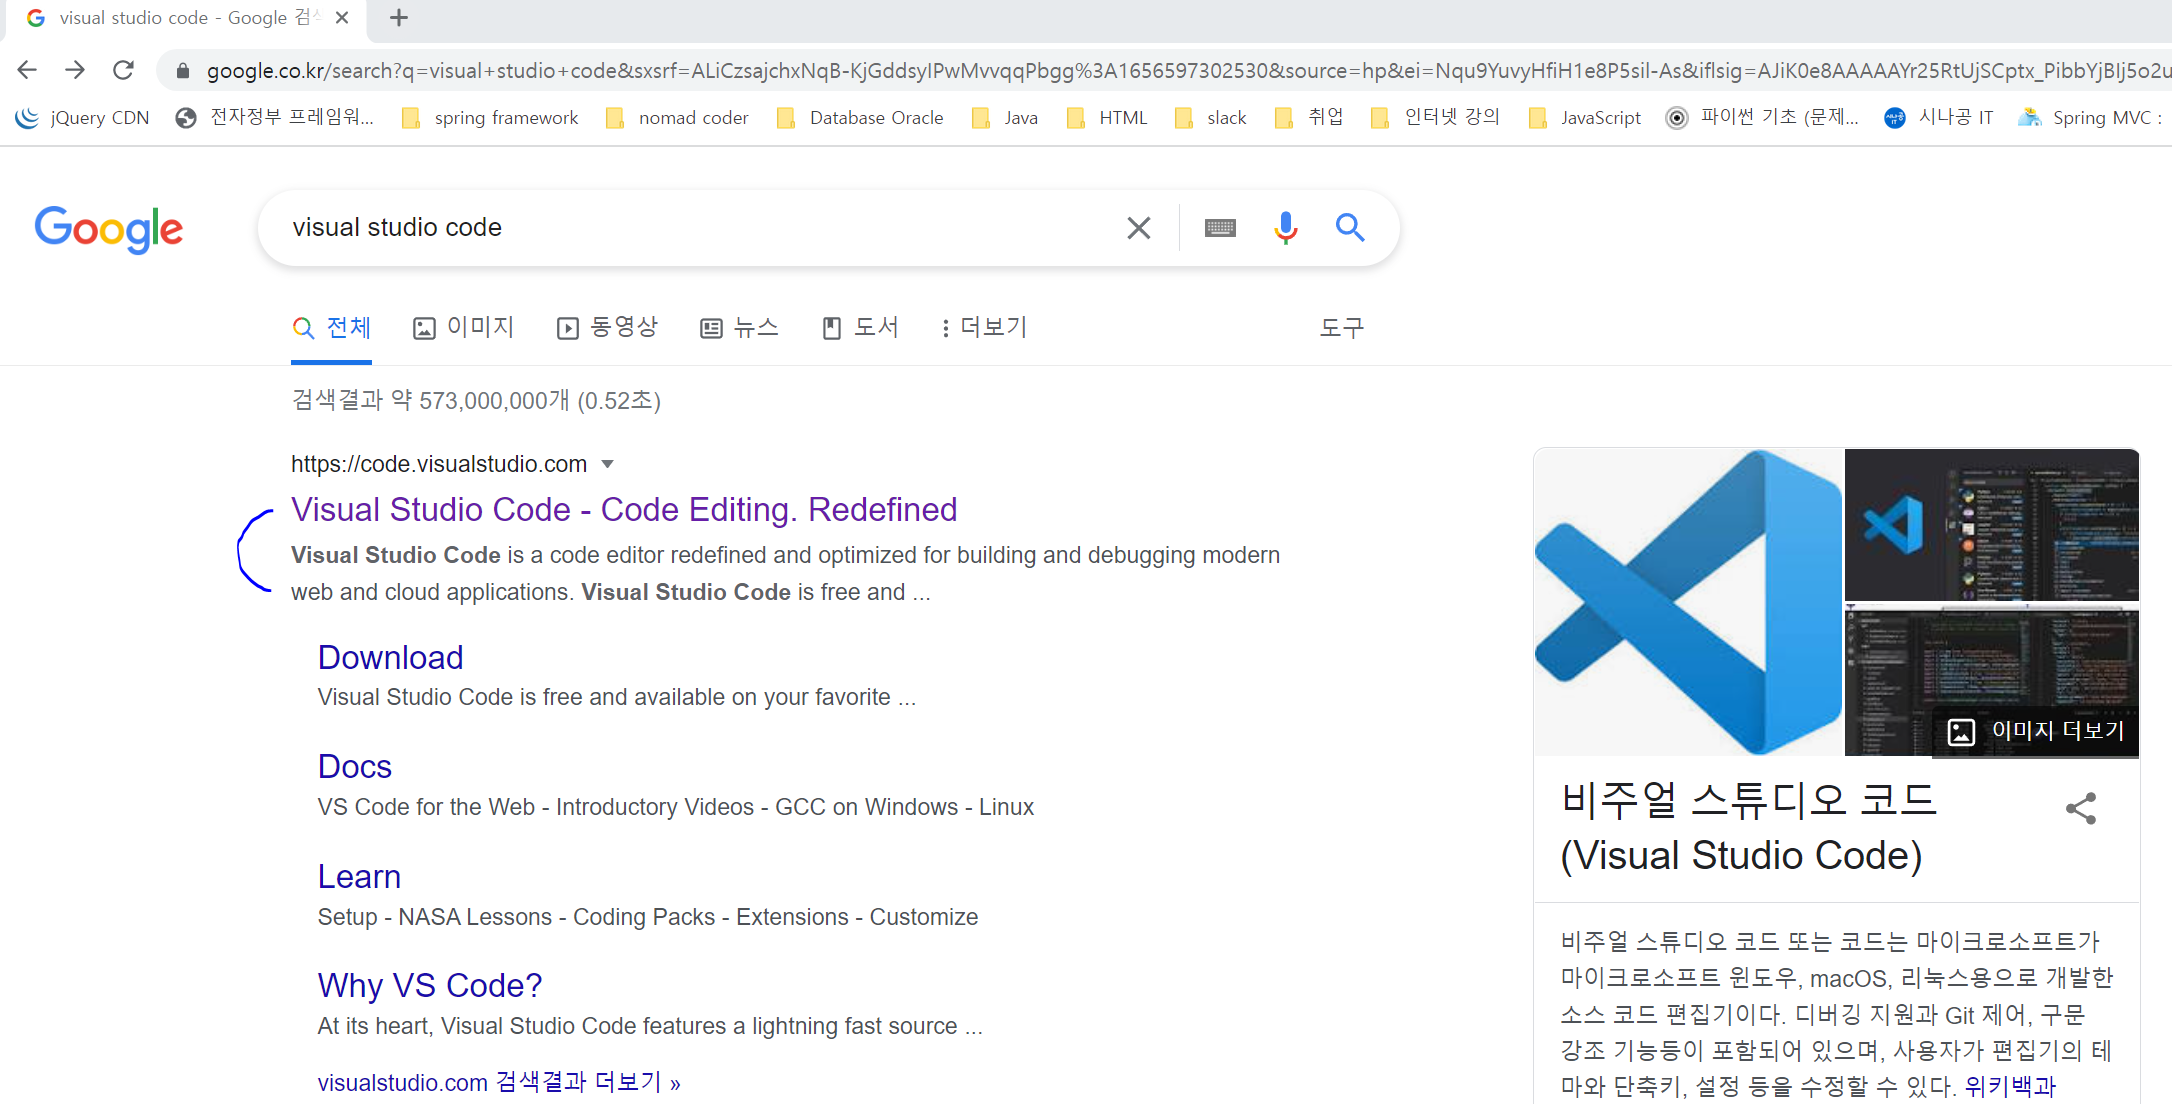
Task: Open the Why VS Code? link
Action: pyautogui.click(x=430, y=986)
